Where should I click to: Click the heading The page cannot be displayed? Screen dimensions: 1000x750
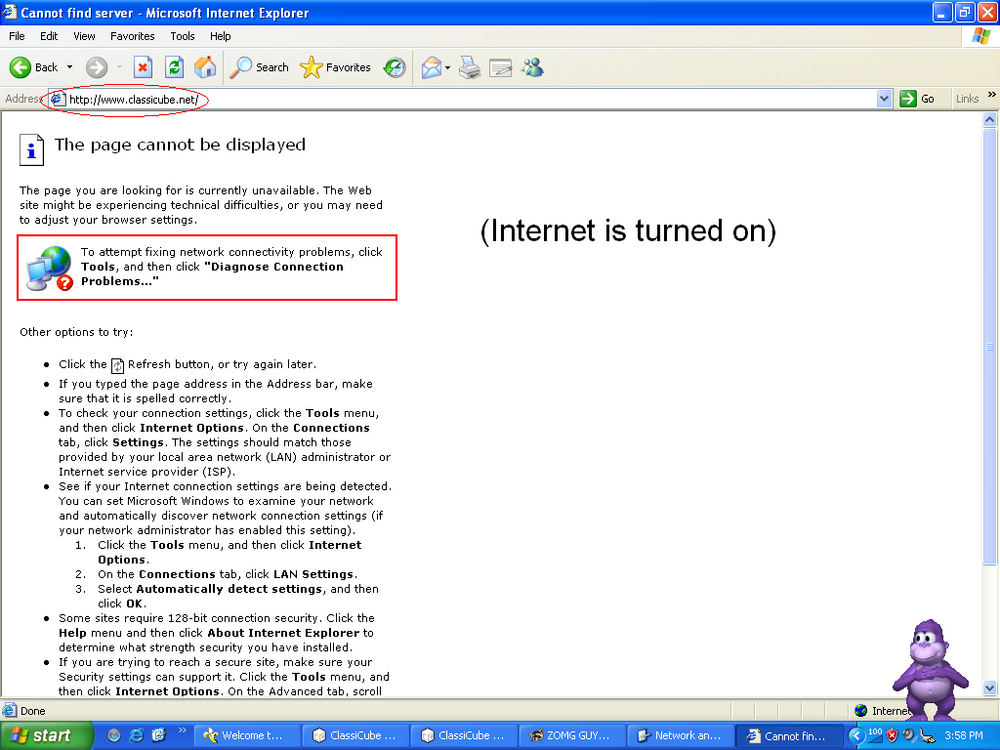tap(180, 145)
